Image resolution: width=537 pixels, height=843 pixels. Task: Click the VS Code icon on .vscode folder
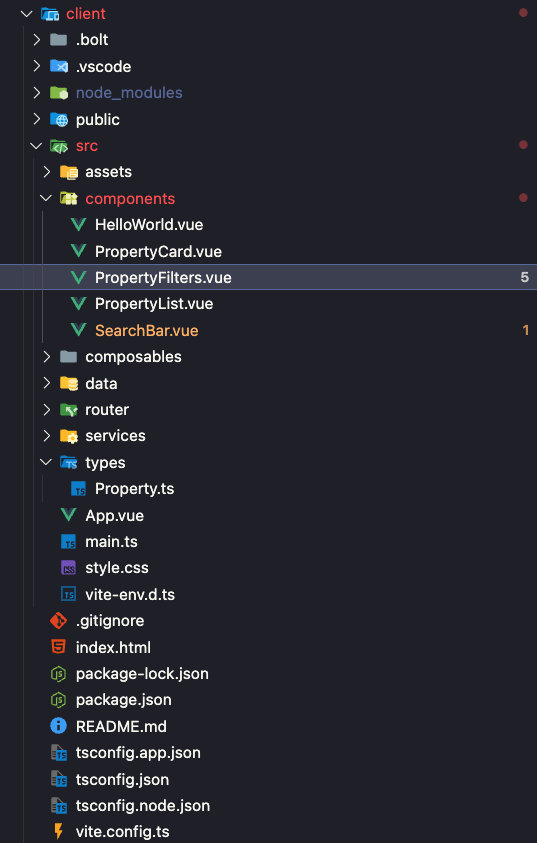59,66
